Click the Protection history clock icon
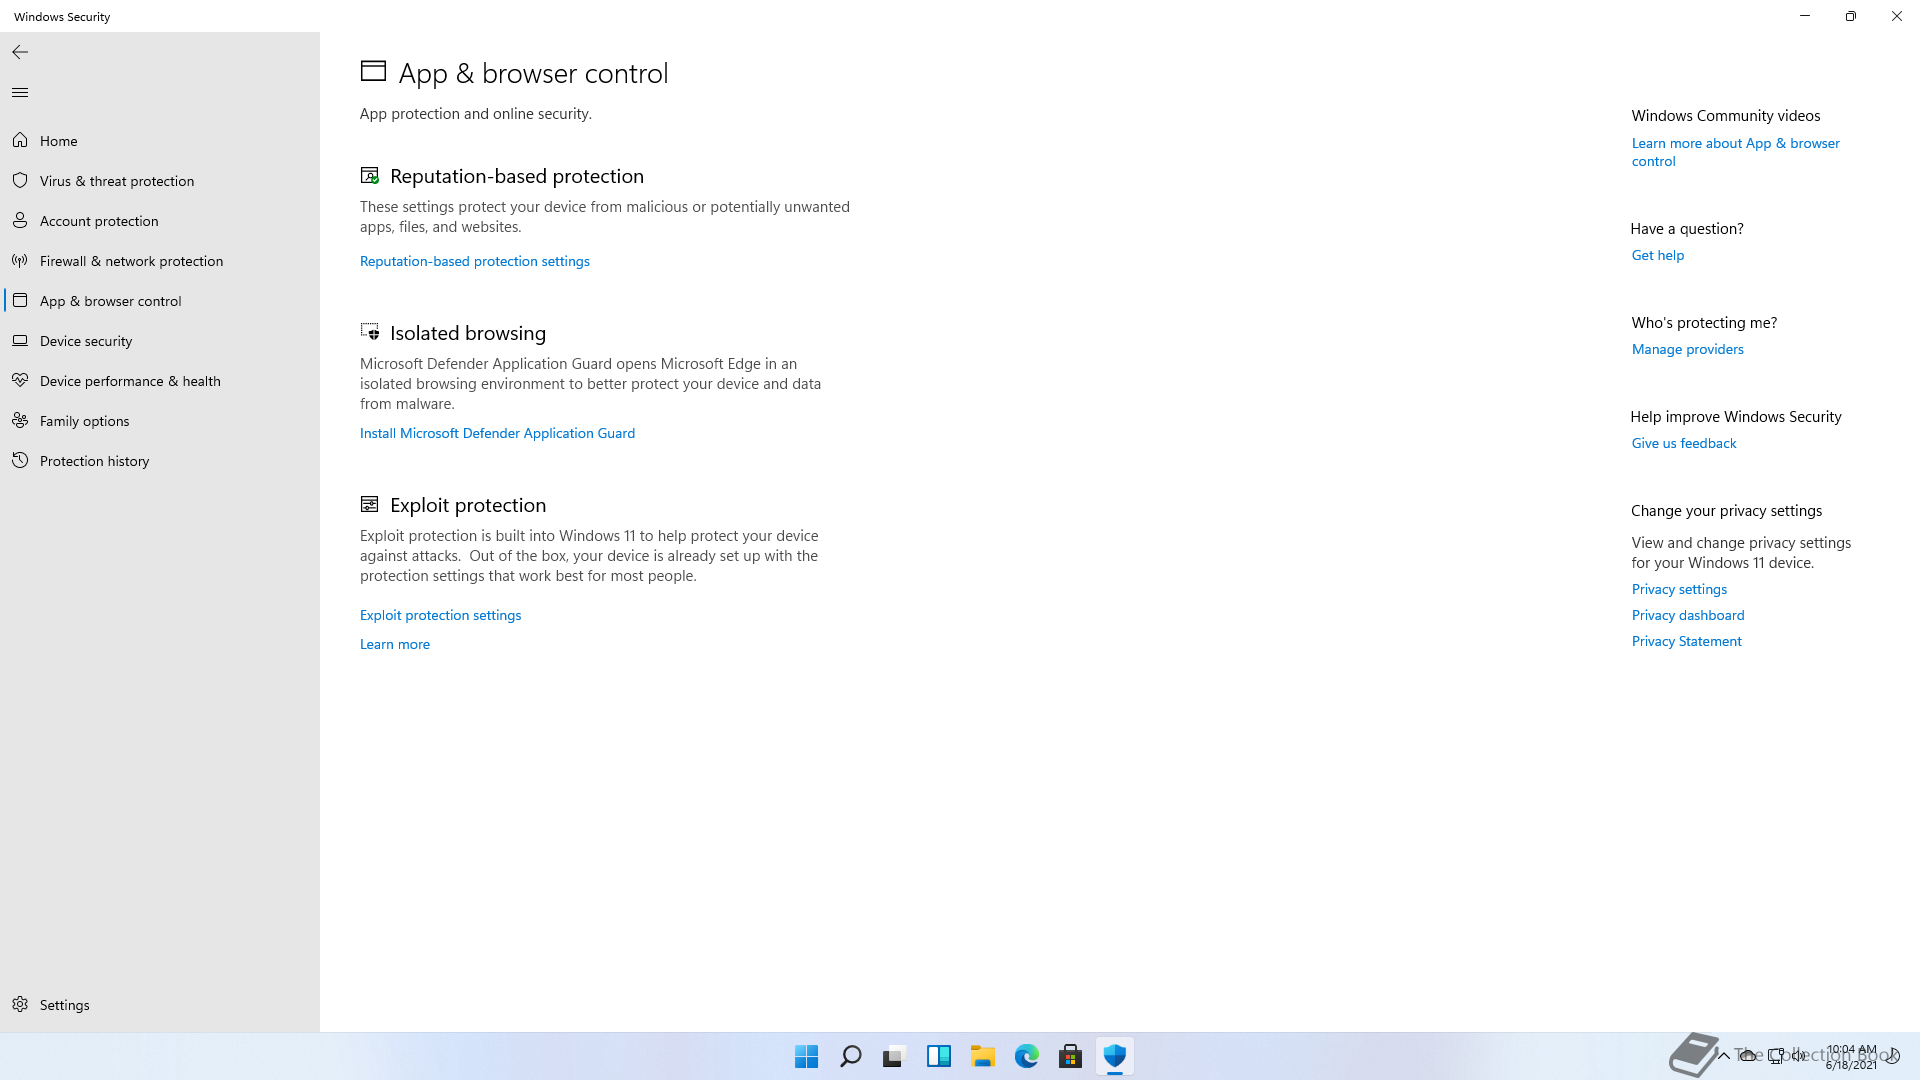1920x1080 pixels. [x=20, y=461]
